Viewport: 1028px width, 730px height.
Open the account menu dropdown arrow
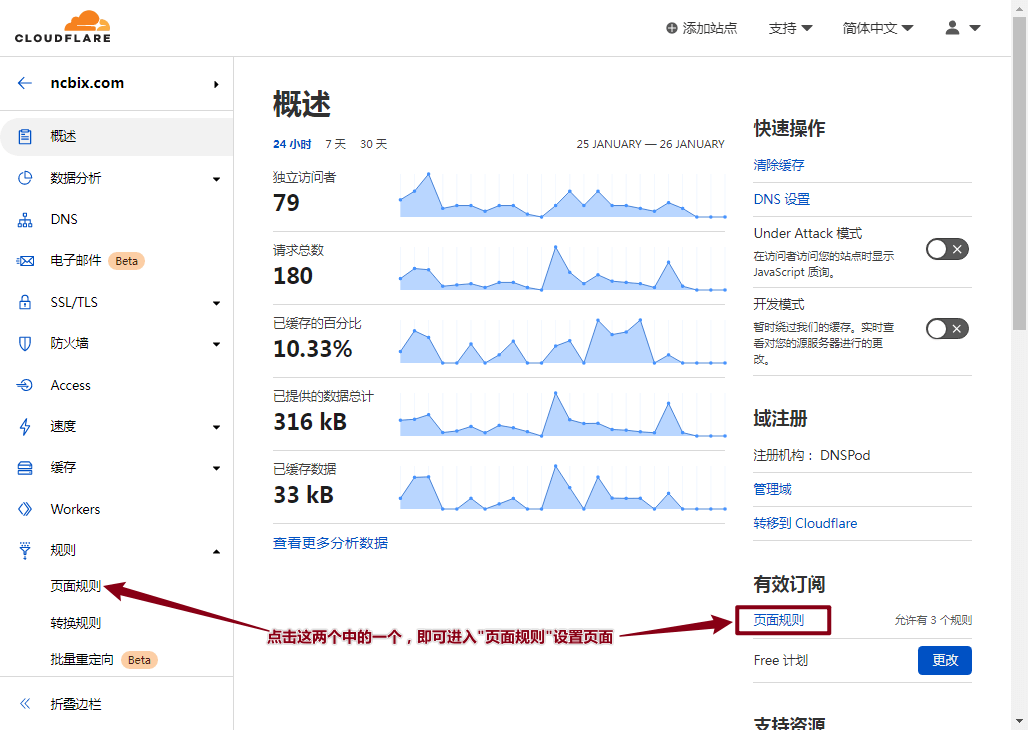click(974, 28)
